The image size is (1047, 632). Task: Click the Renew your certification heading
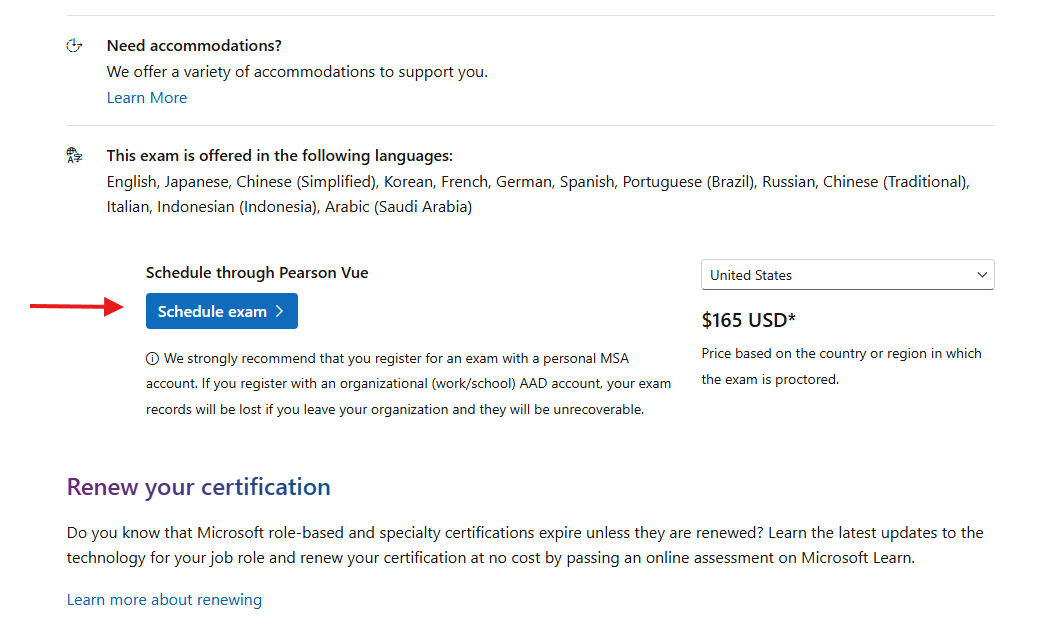[198, 487]
